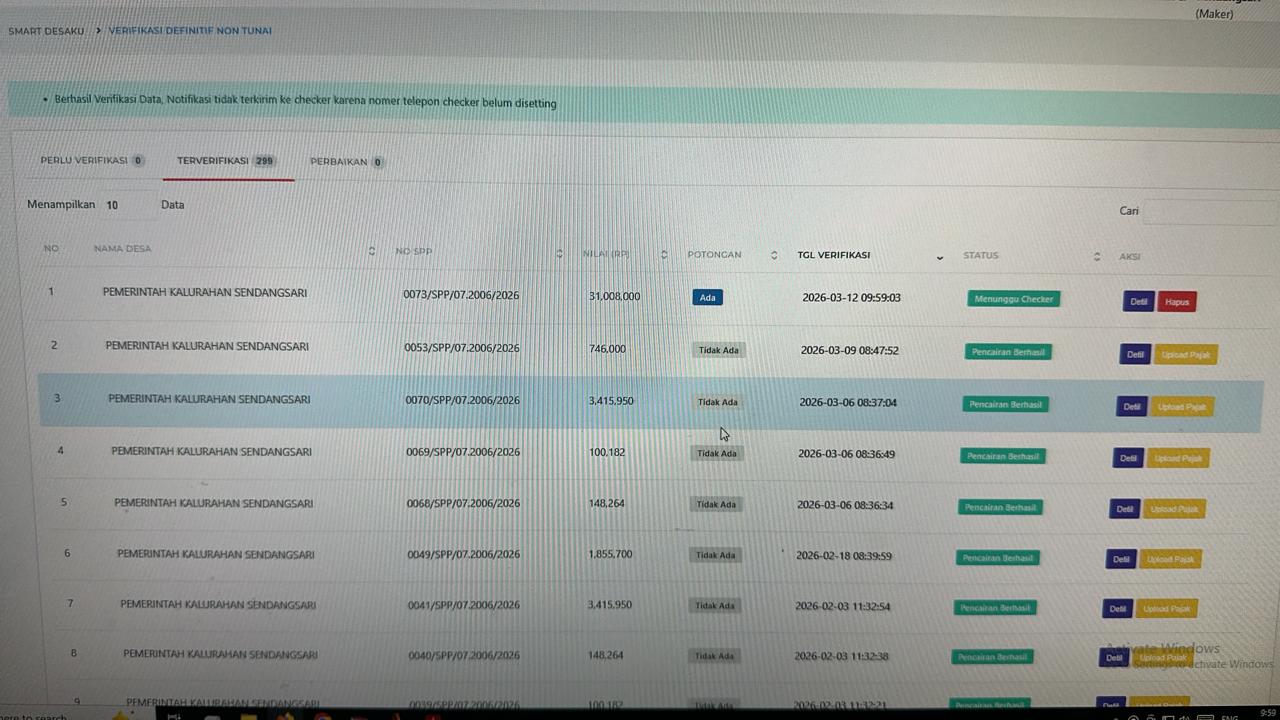Sort table by Nama Desa column arrows
Screen dimensions: 1280x720
pyautogui.click(x=371, y=251)
